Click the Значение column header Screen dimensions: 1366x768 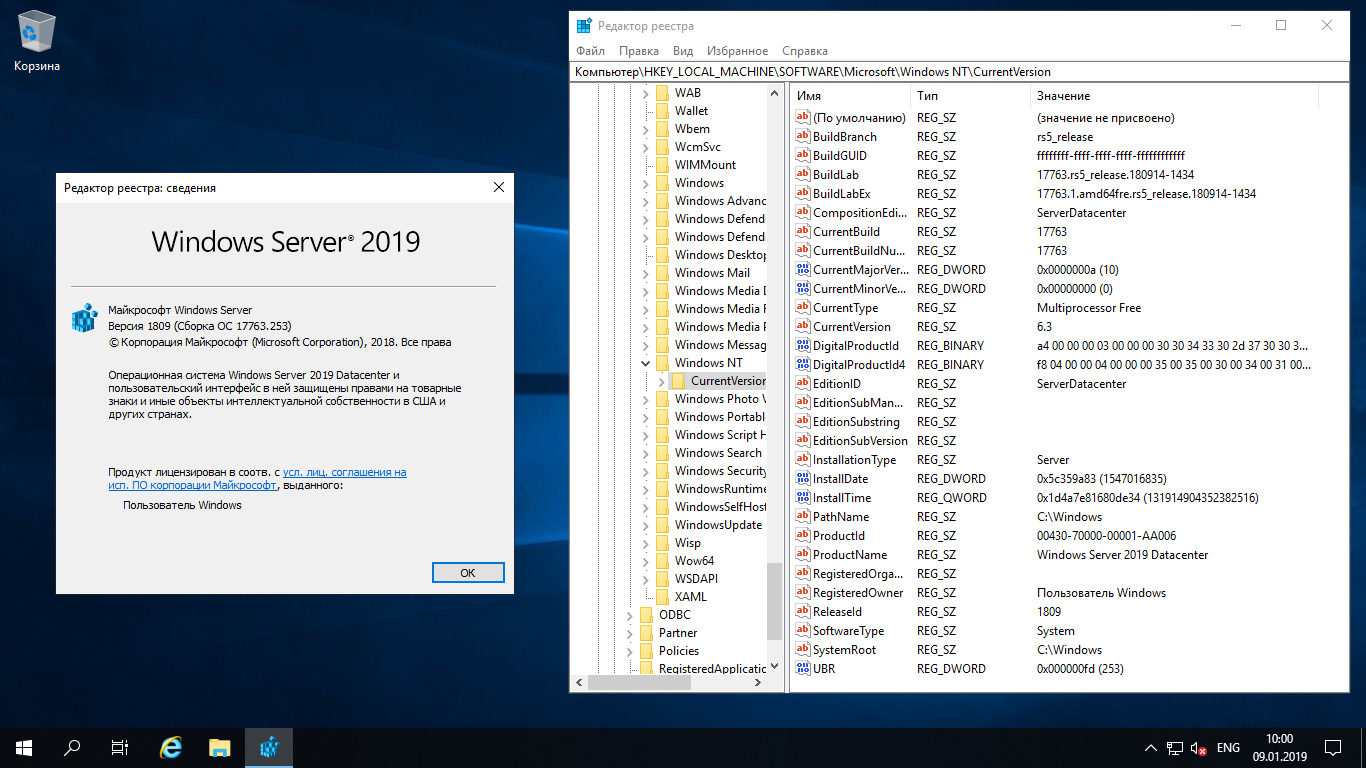click(1174, 95)
